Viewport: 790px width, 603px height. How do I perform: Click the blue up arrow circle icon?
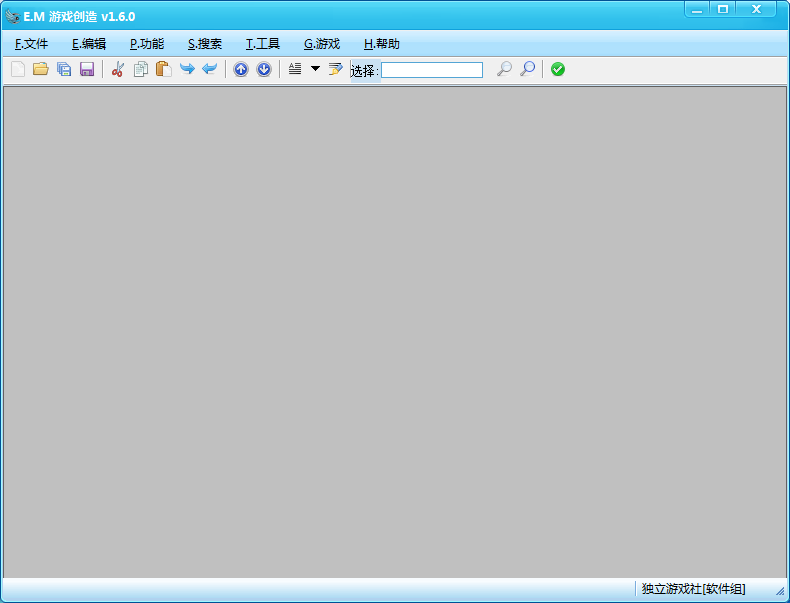pyautogui.click(x=241, y=69)
